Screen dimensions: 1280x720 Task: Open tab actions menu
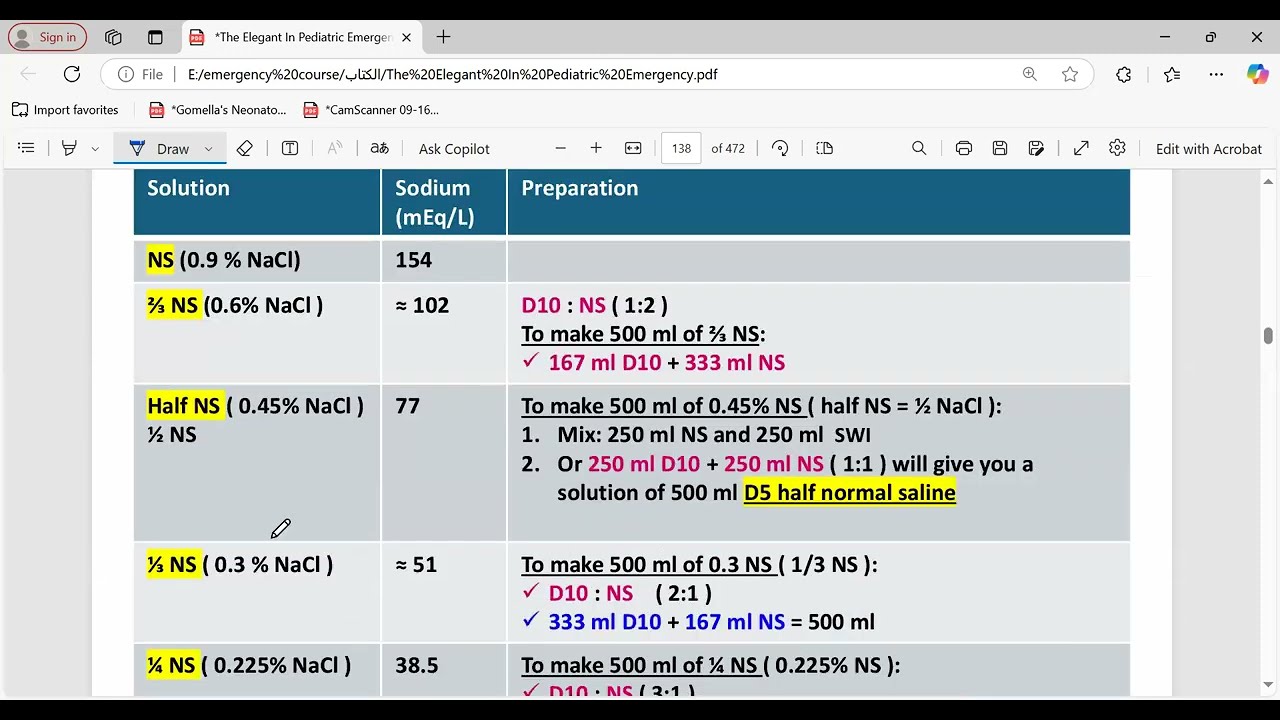tap(155, 37)
